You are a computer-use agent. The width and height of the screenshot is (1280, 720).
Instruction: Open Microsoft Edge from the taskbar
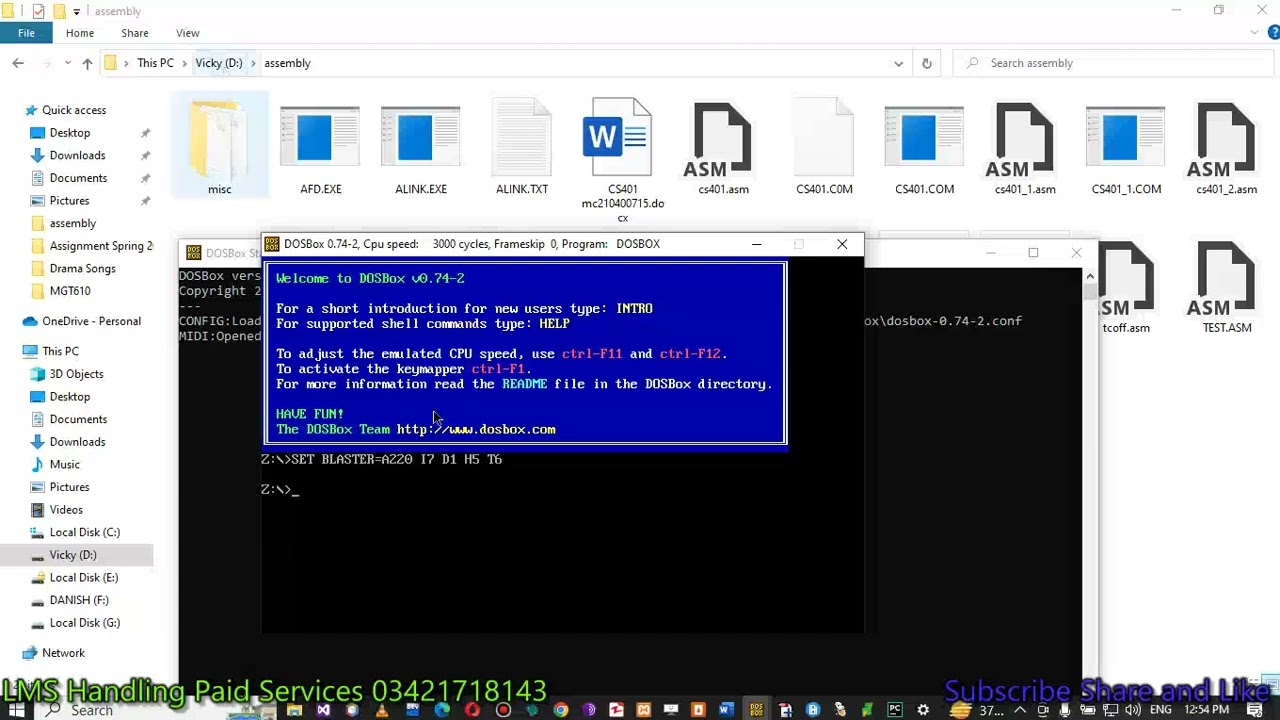point(443,710)
